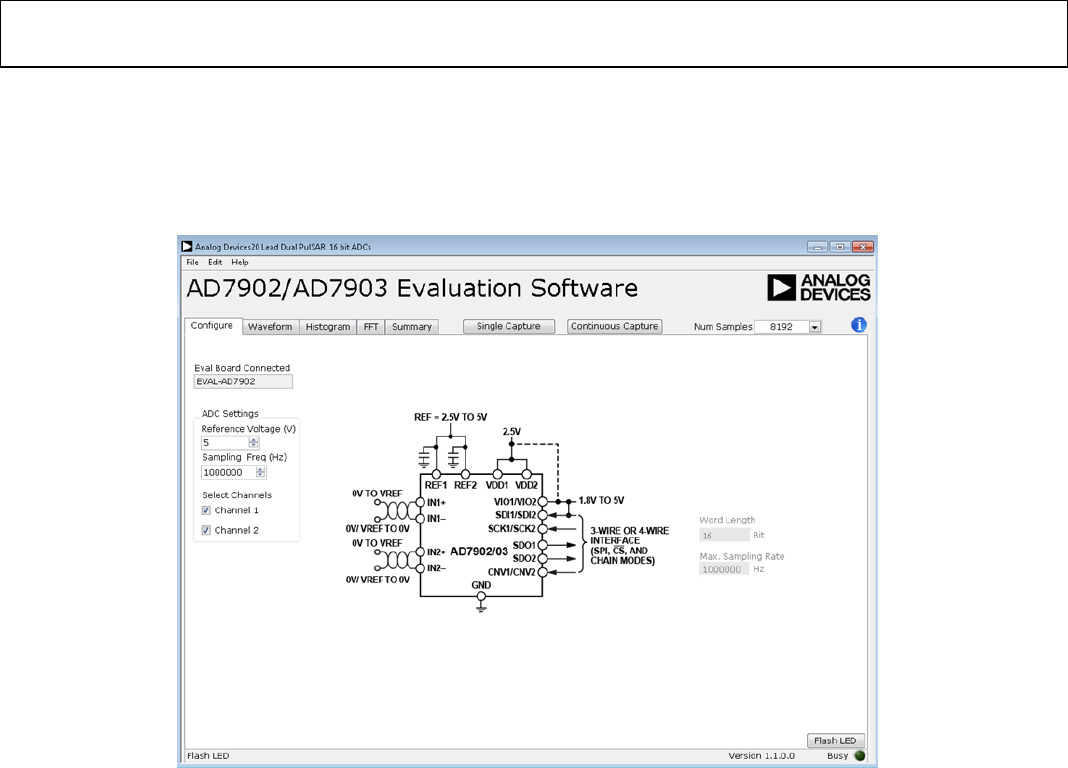This screenshot has height=768, width=1068.
Task: Click the blue info icon
Action: pos(858,325)
